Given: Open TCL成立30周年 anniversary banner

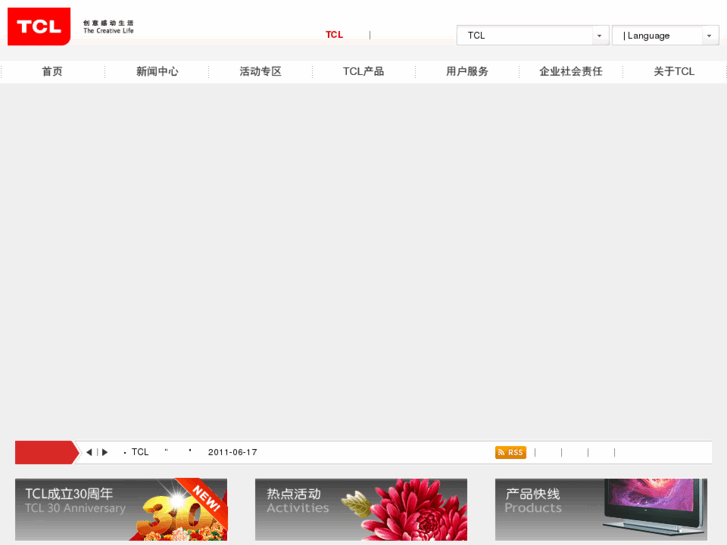Looking at the screenshot, I should (x=121, y=509).
